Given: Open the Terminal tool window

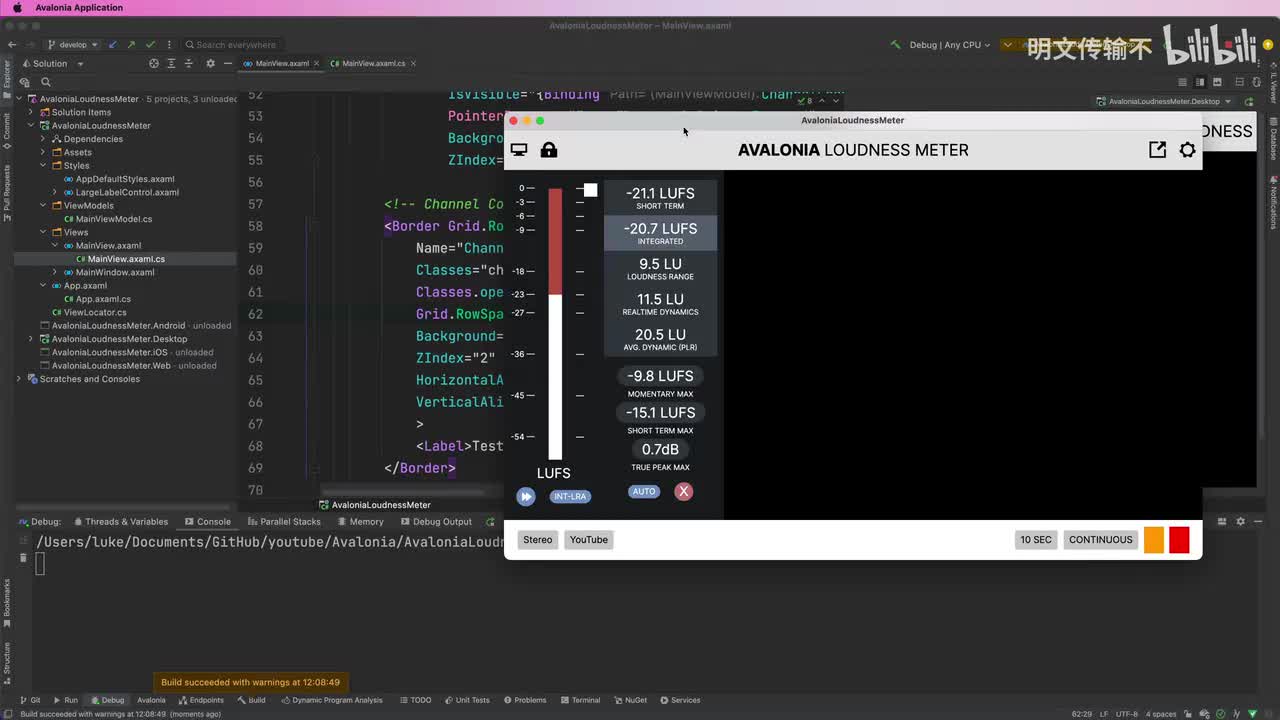Looking at the screenshot, I should [x=580, y=700].
